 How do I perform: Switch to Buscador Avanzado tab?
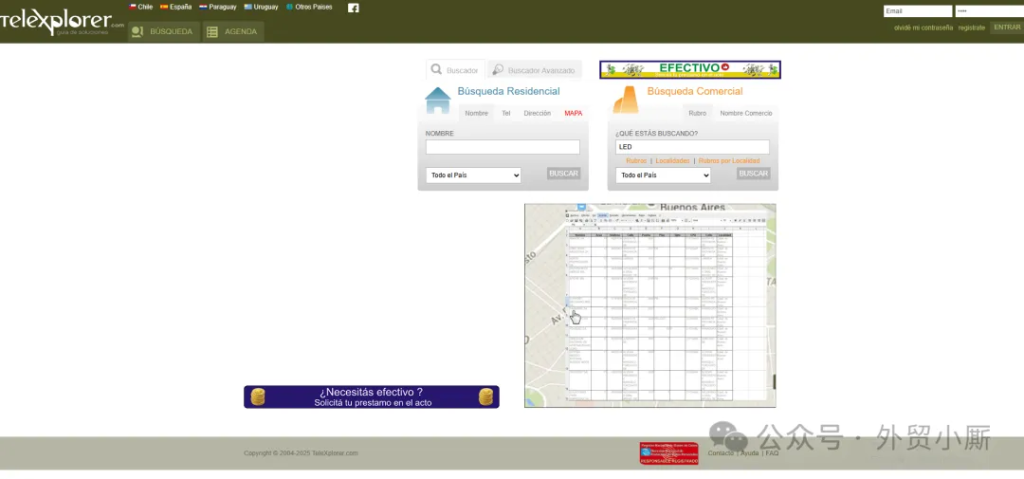tap(533, 70)
